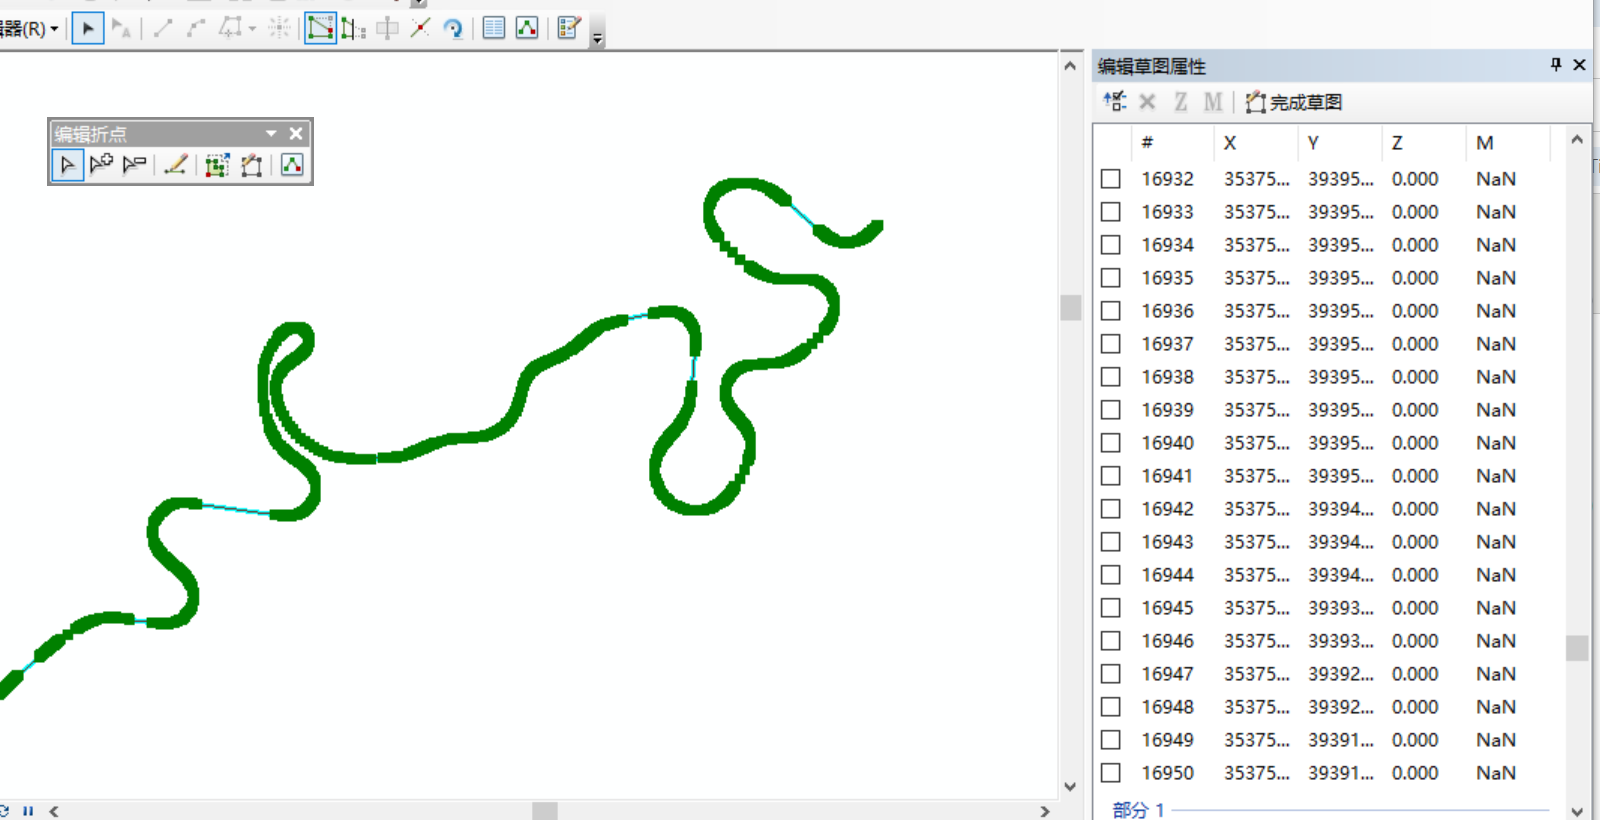Click Sketch Properties icon in Edit Vertices toolbar

(x=292, y=165)
